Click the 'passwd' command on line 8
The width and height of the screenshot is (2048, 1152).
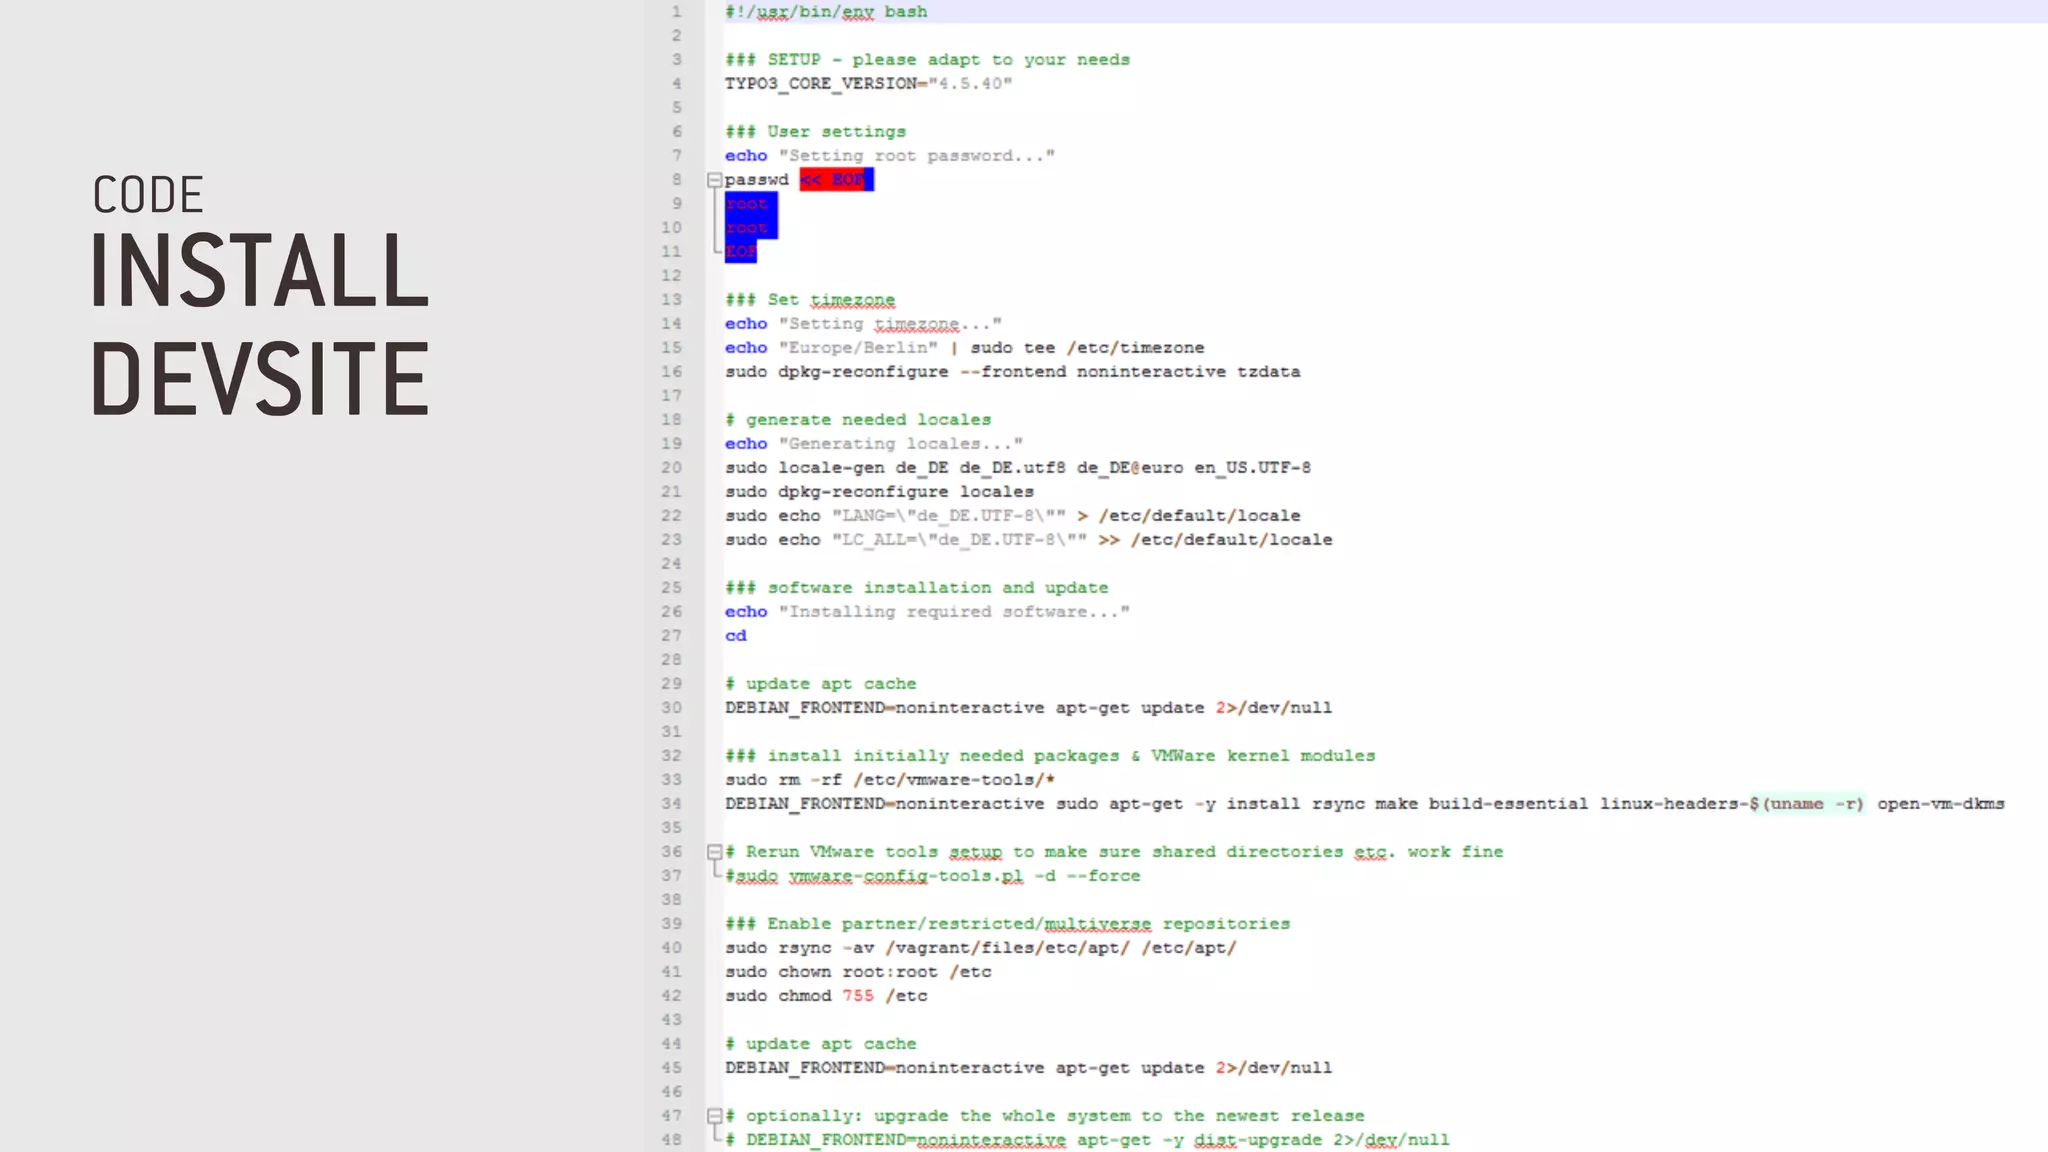coord(757,180)
